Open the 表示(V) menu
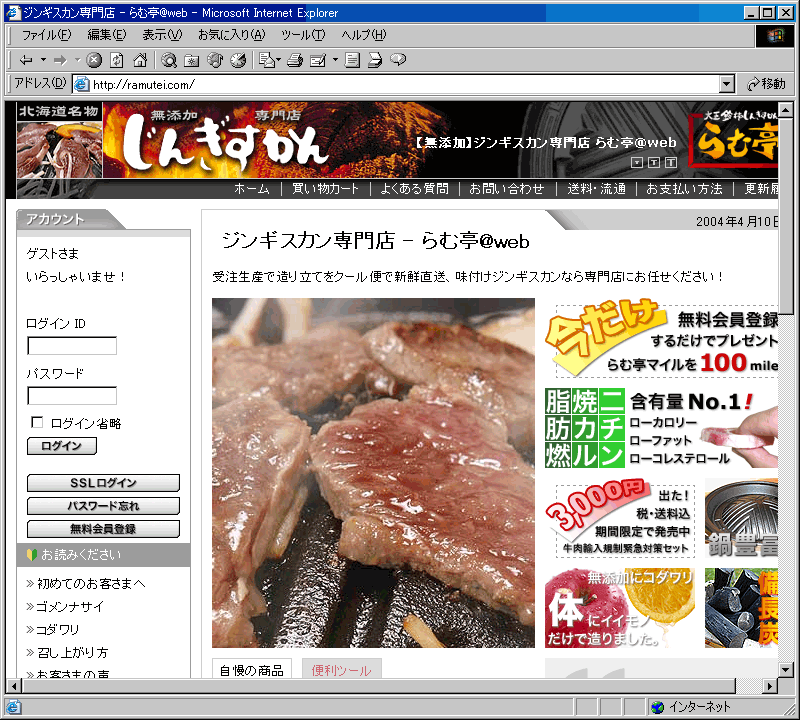 point(162,35)
